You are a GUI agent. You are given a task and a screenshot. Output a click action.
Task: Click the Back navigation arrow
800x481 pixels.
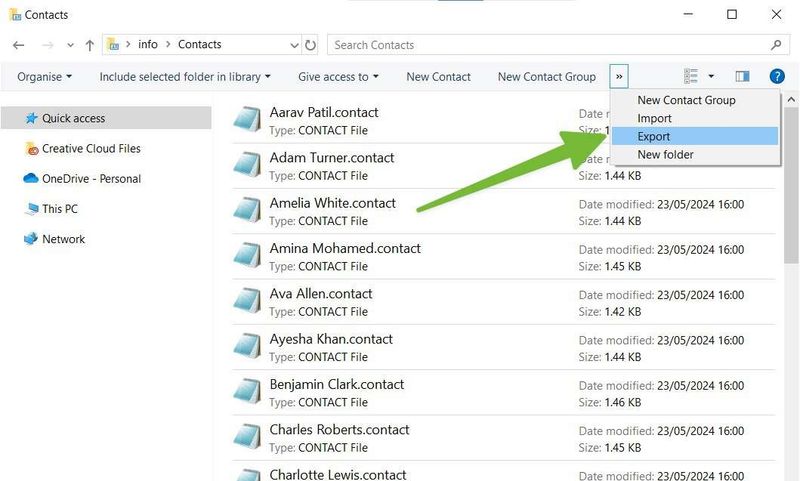pos(18,45)
